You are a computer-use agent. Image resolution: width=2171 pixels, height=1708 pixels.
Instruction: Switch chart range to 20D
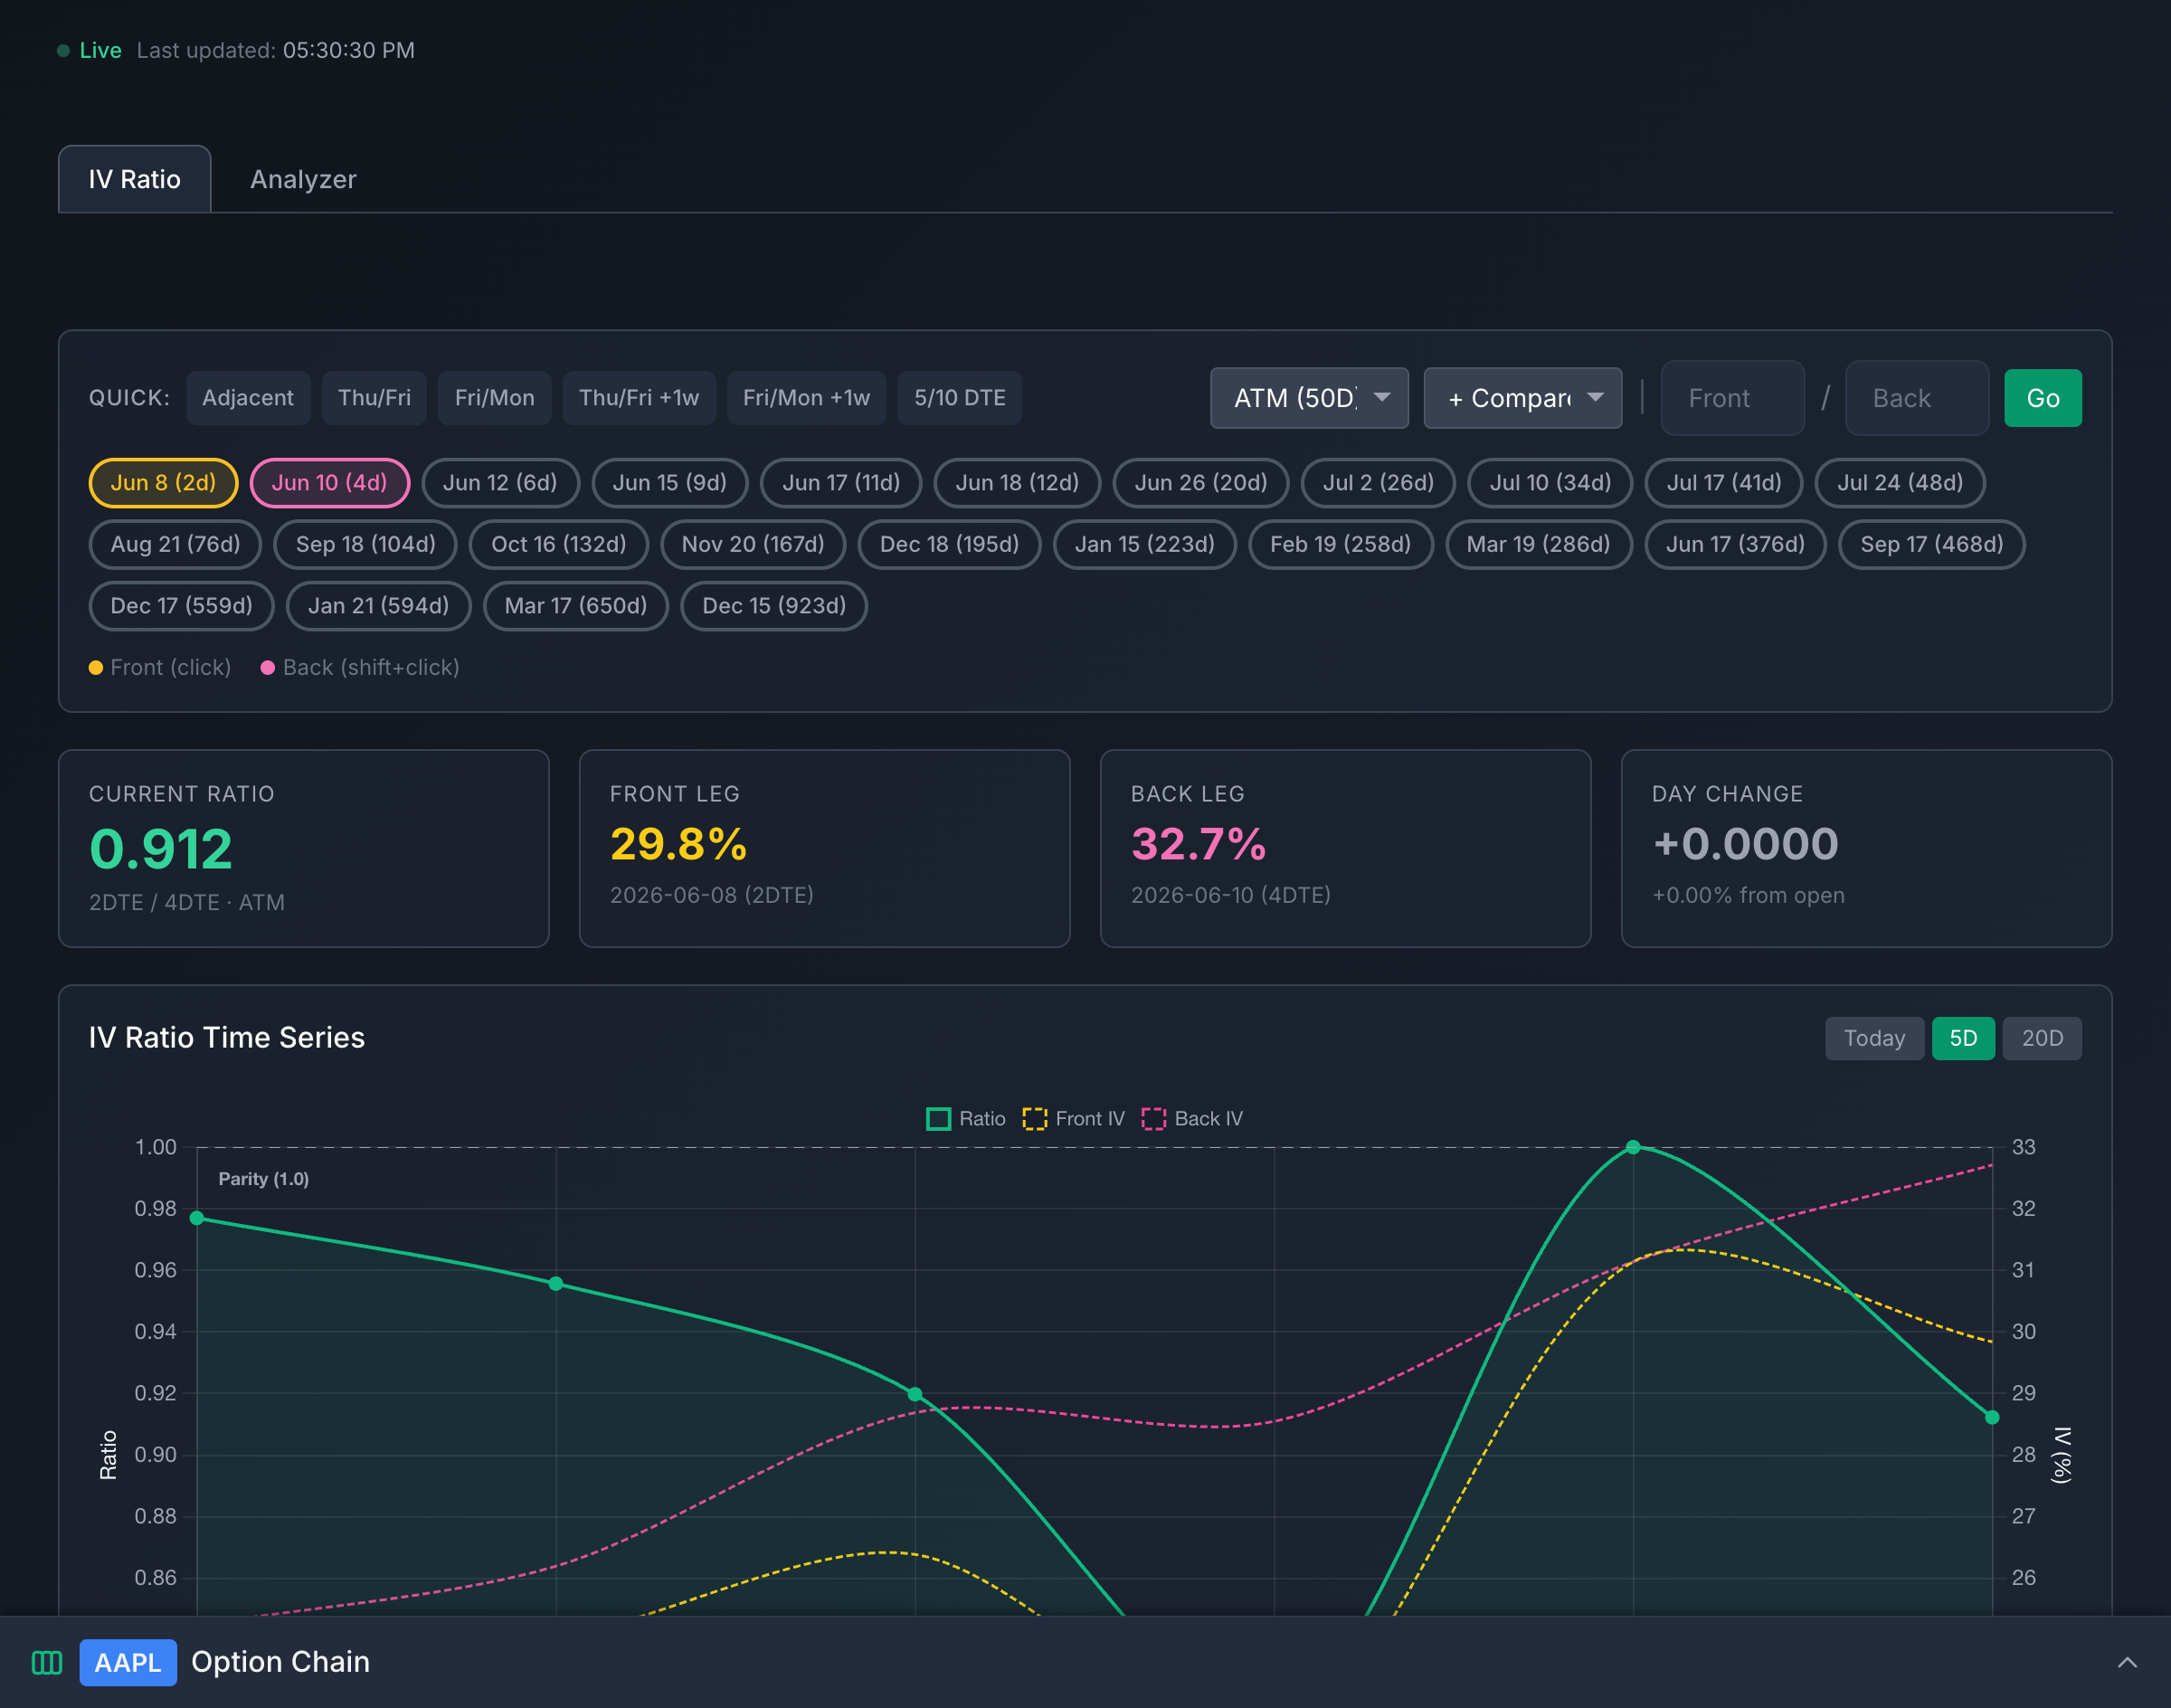point(2042,1038)
